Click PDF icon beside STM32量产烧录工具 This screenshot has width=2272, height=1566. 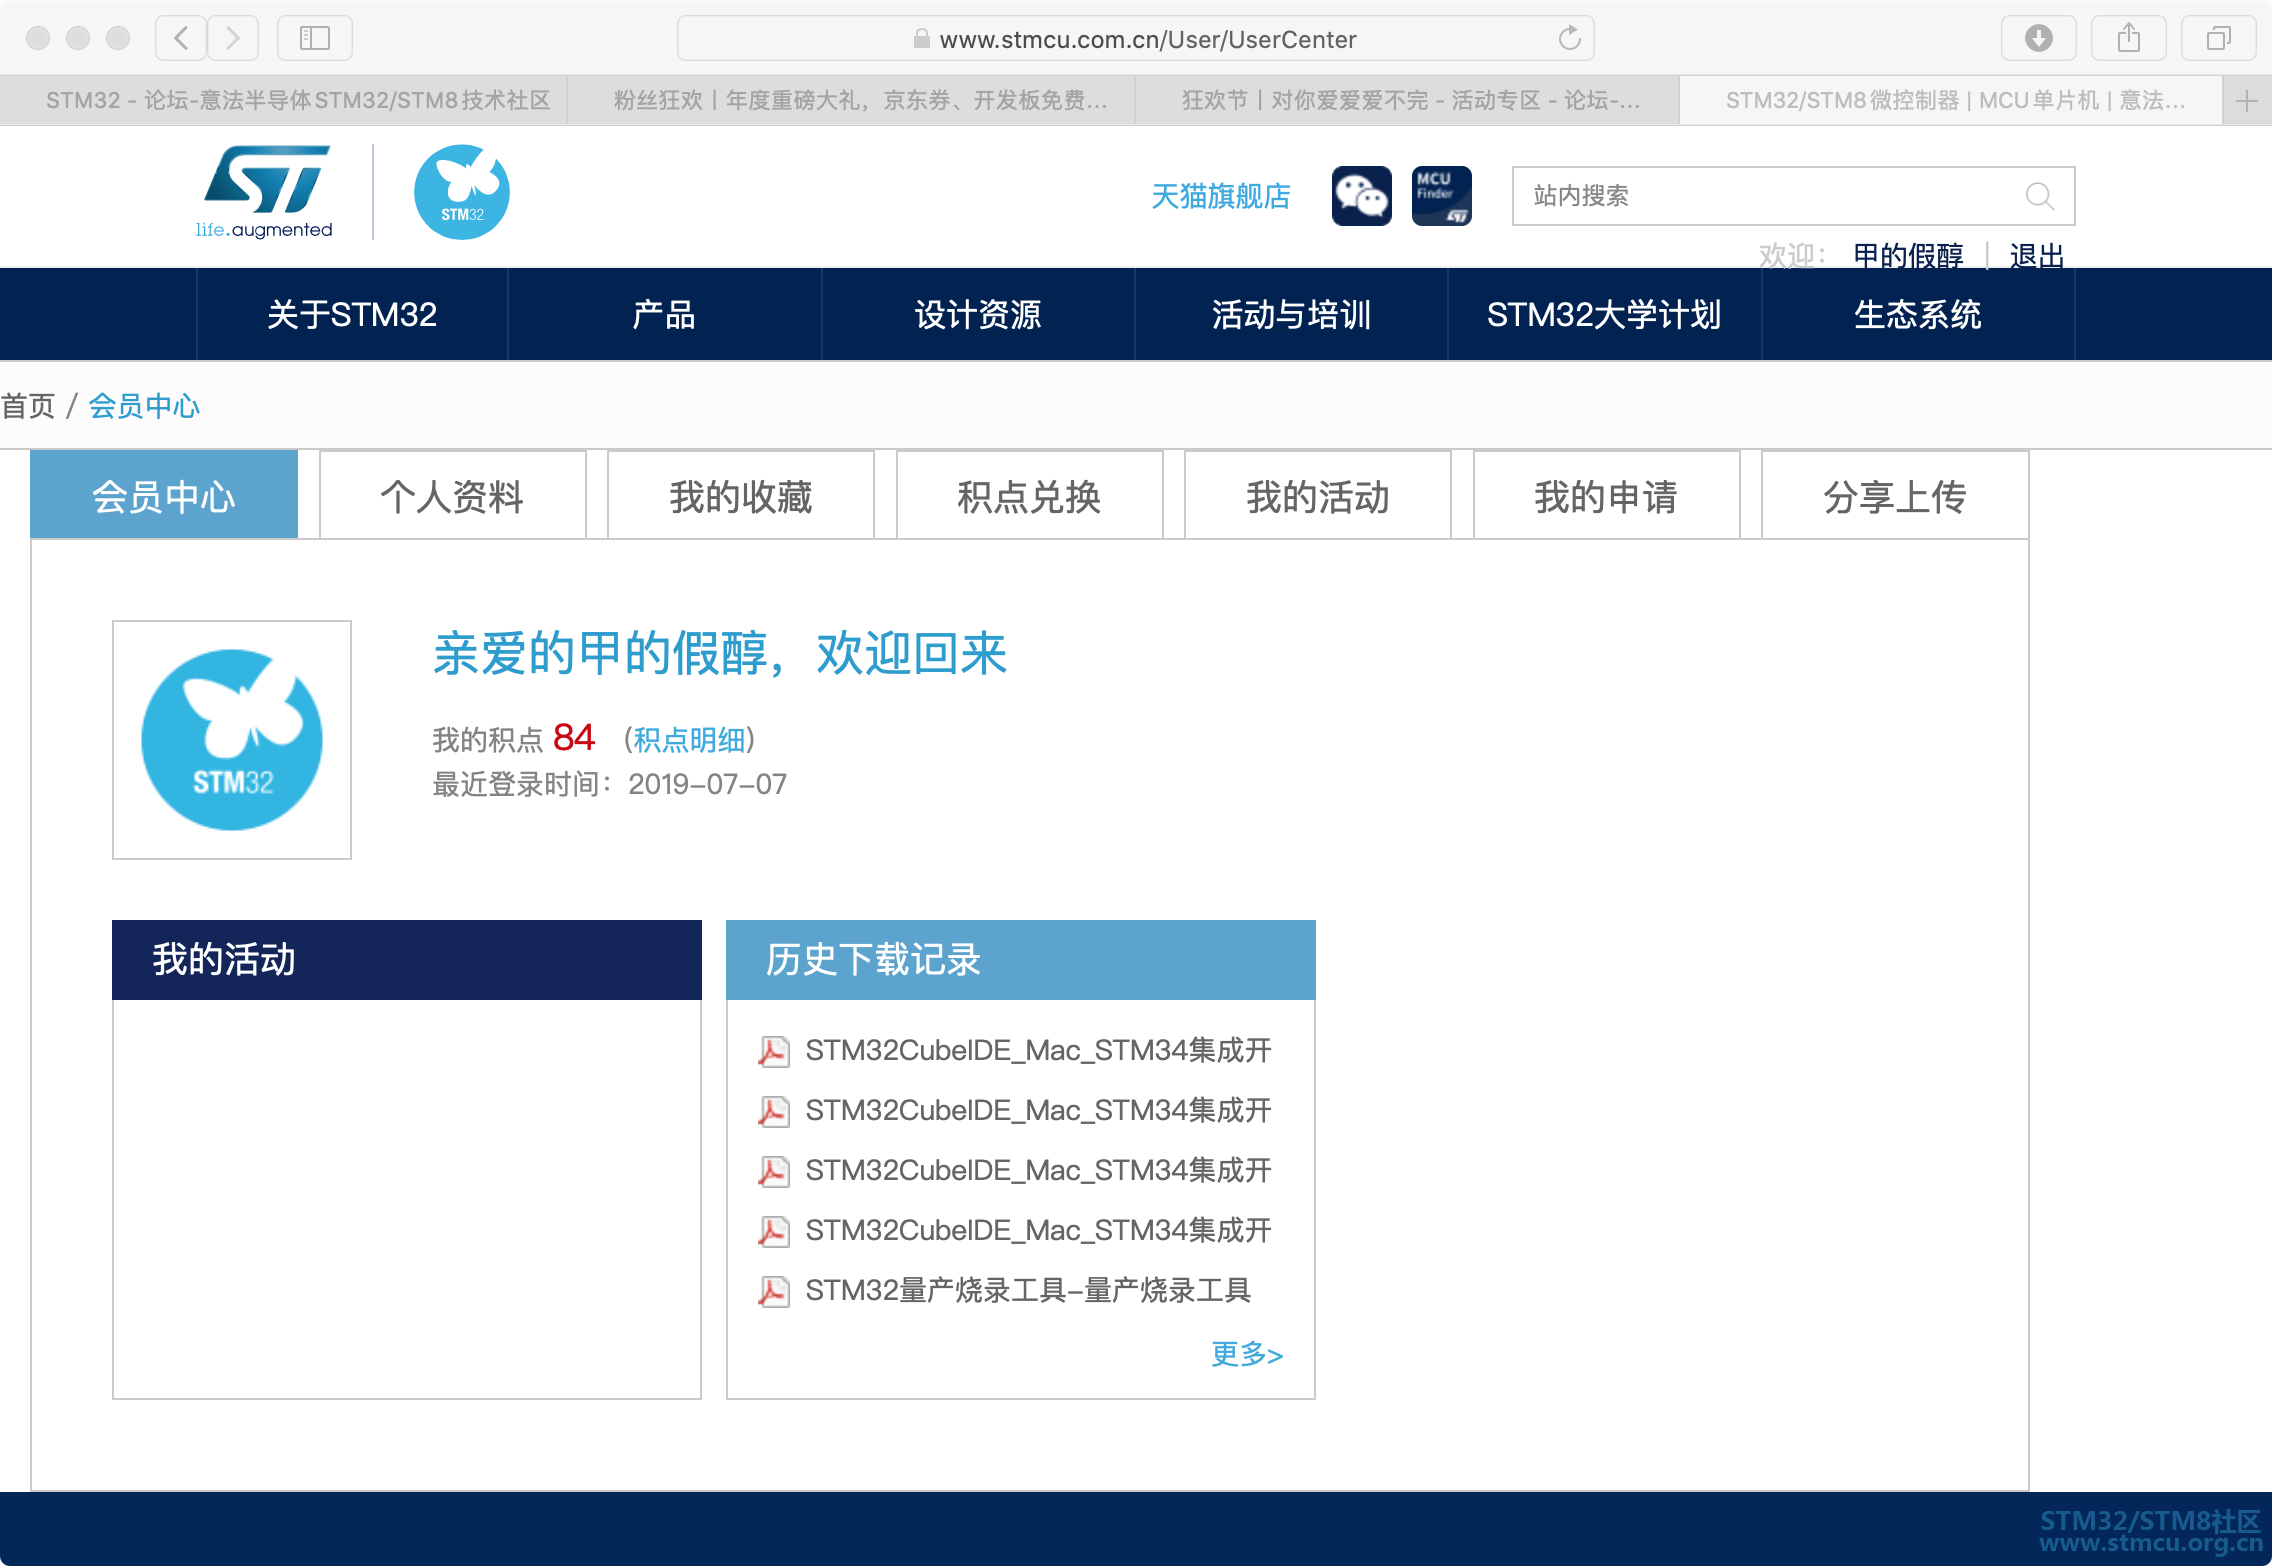click(773, 1291)
